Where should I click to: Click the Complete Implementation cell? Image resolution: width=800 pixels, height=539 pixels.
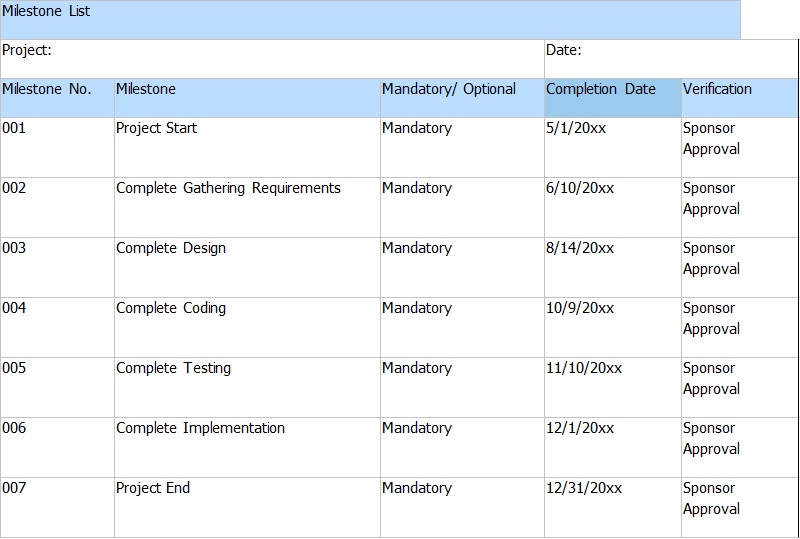247,448
